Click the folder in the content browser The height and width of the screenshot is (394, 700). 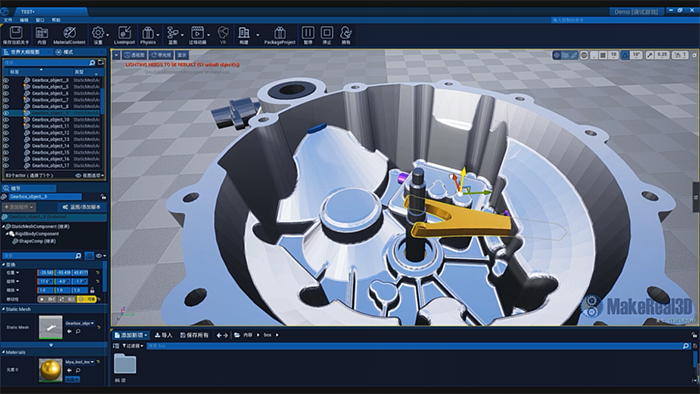[125, 364]
